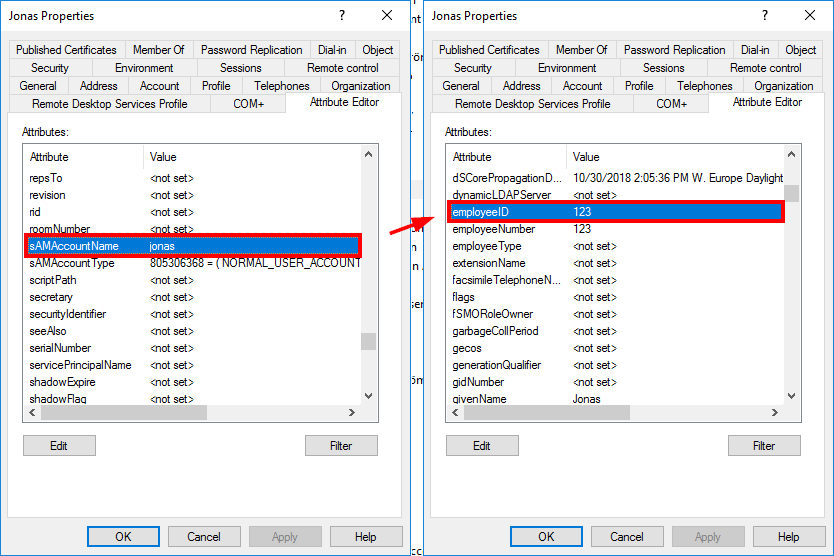Click the help question mark in left dialog title bar
The width and height of the screenshot is (834, 556).
[342, 16]
